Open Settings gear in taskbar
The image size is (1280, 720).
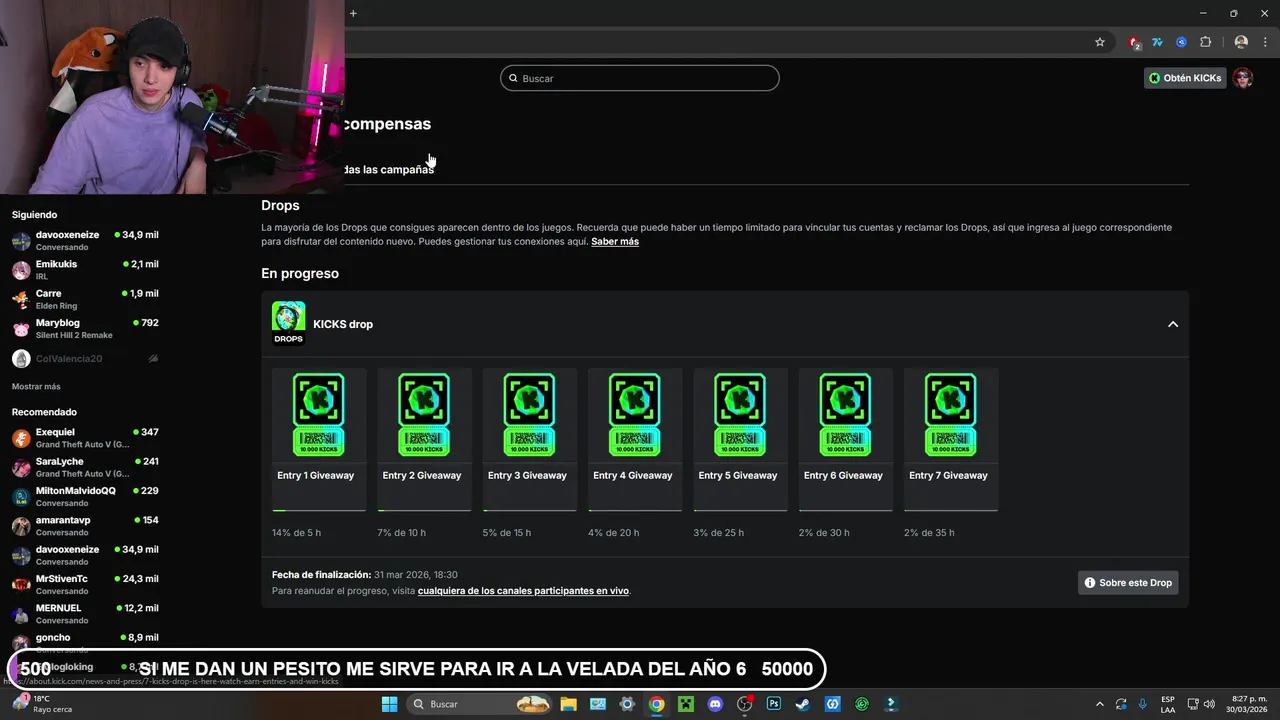point(627,704)
